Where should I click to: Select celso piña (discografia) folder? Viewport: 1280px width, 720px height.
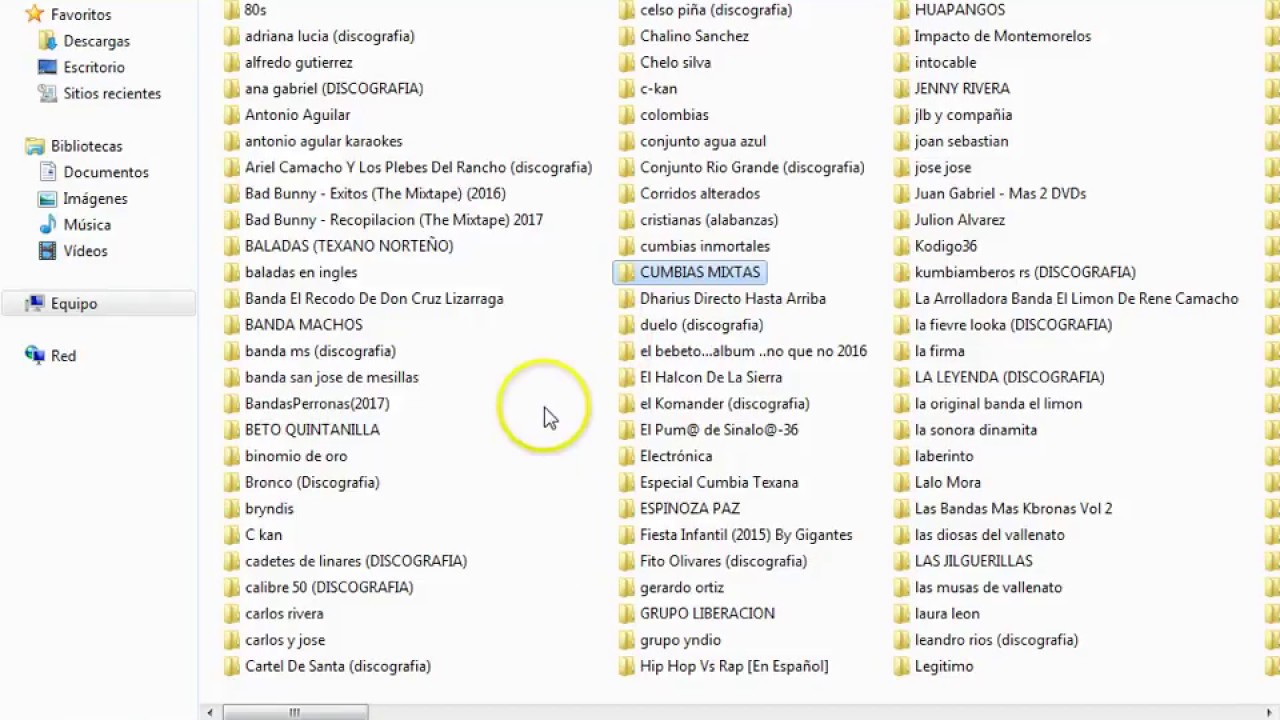click(716, 10)
